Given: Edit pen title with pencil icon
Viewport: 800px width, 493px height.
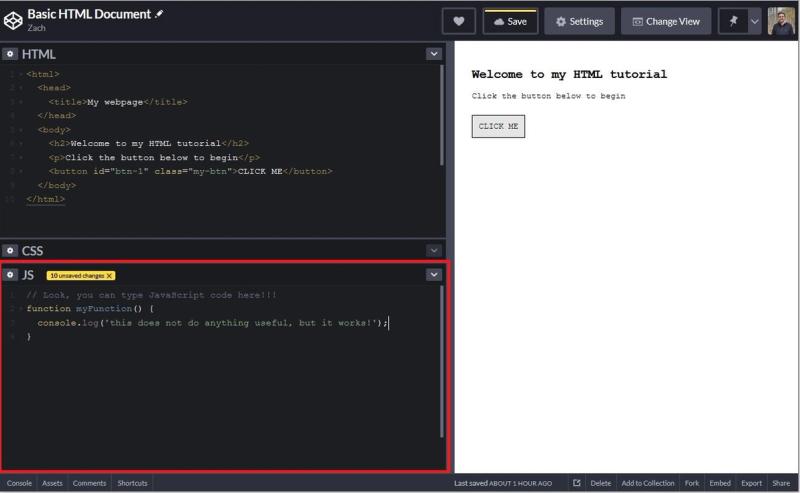Looking at the screenshot, I should [159, 14].
